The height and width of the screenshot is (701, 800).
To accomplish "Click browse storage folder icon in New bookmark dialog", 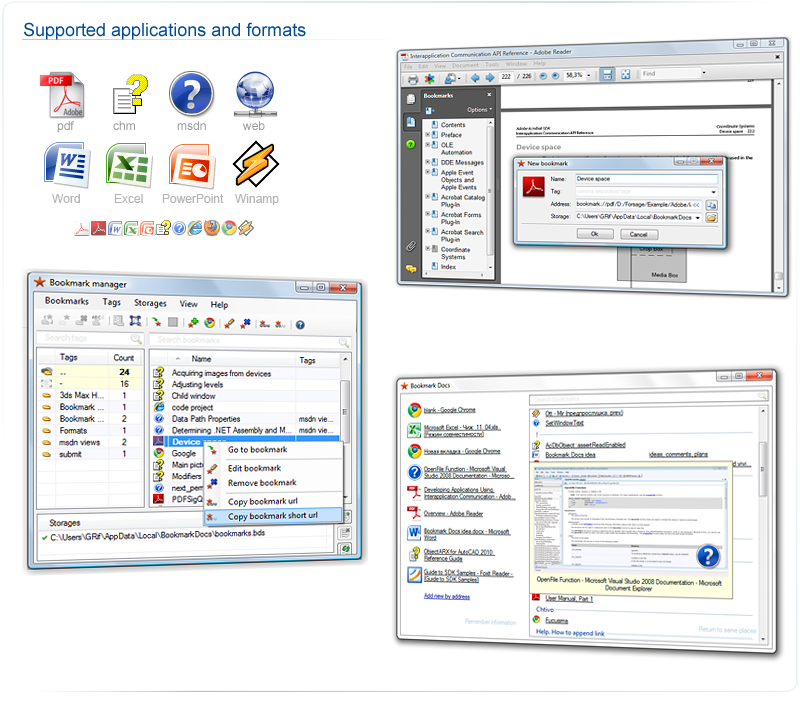I will point(711,218).
